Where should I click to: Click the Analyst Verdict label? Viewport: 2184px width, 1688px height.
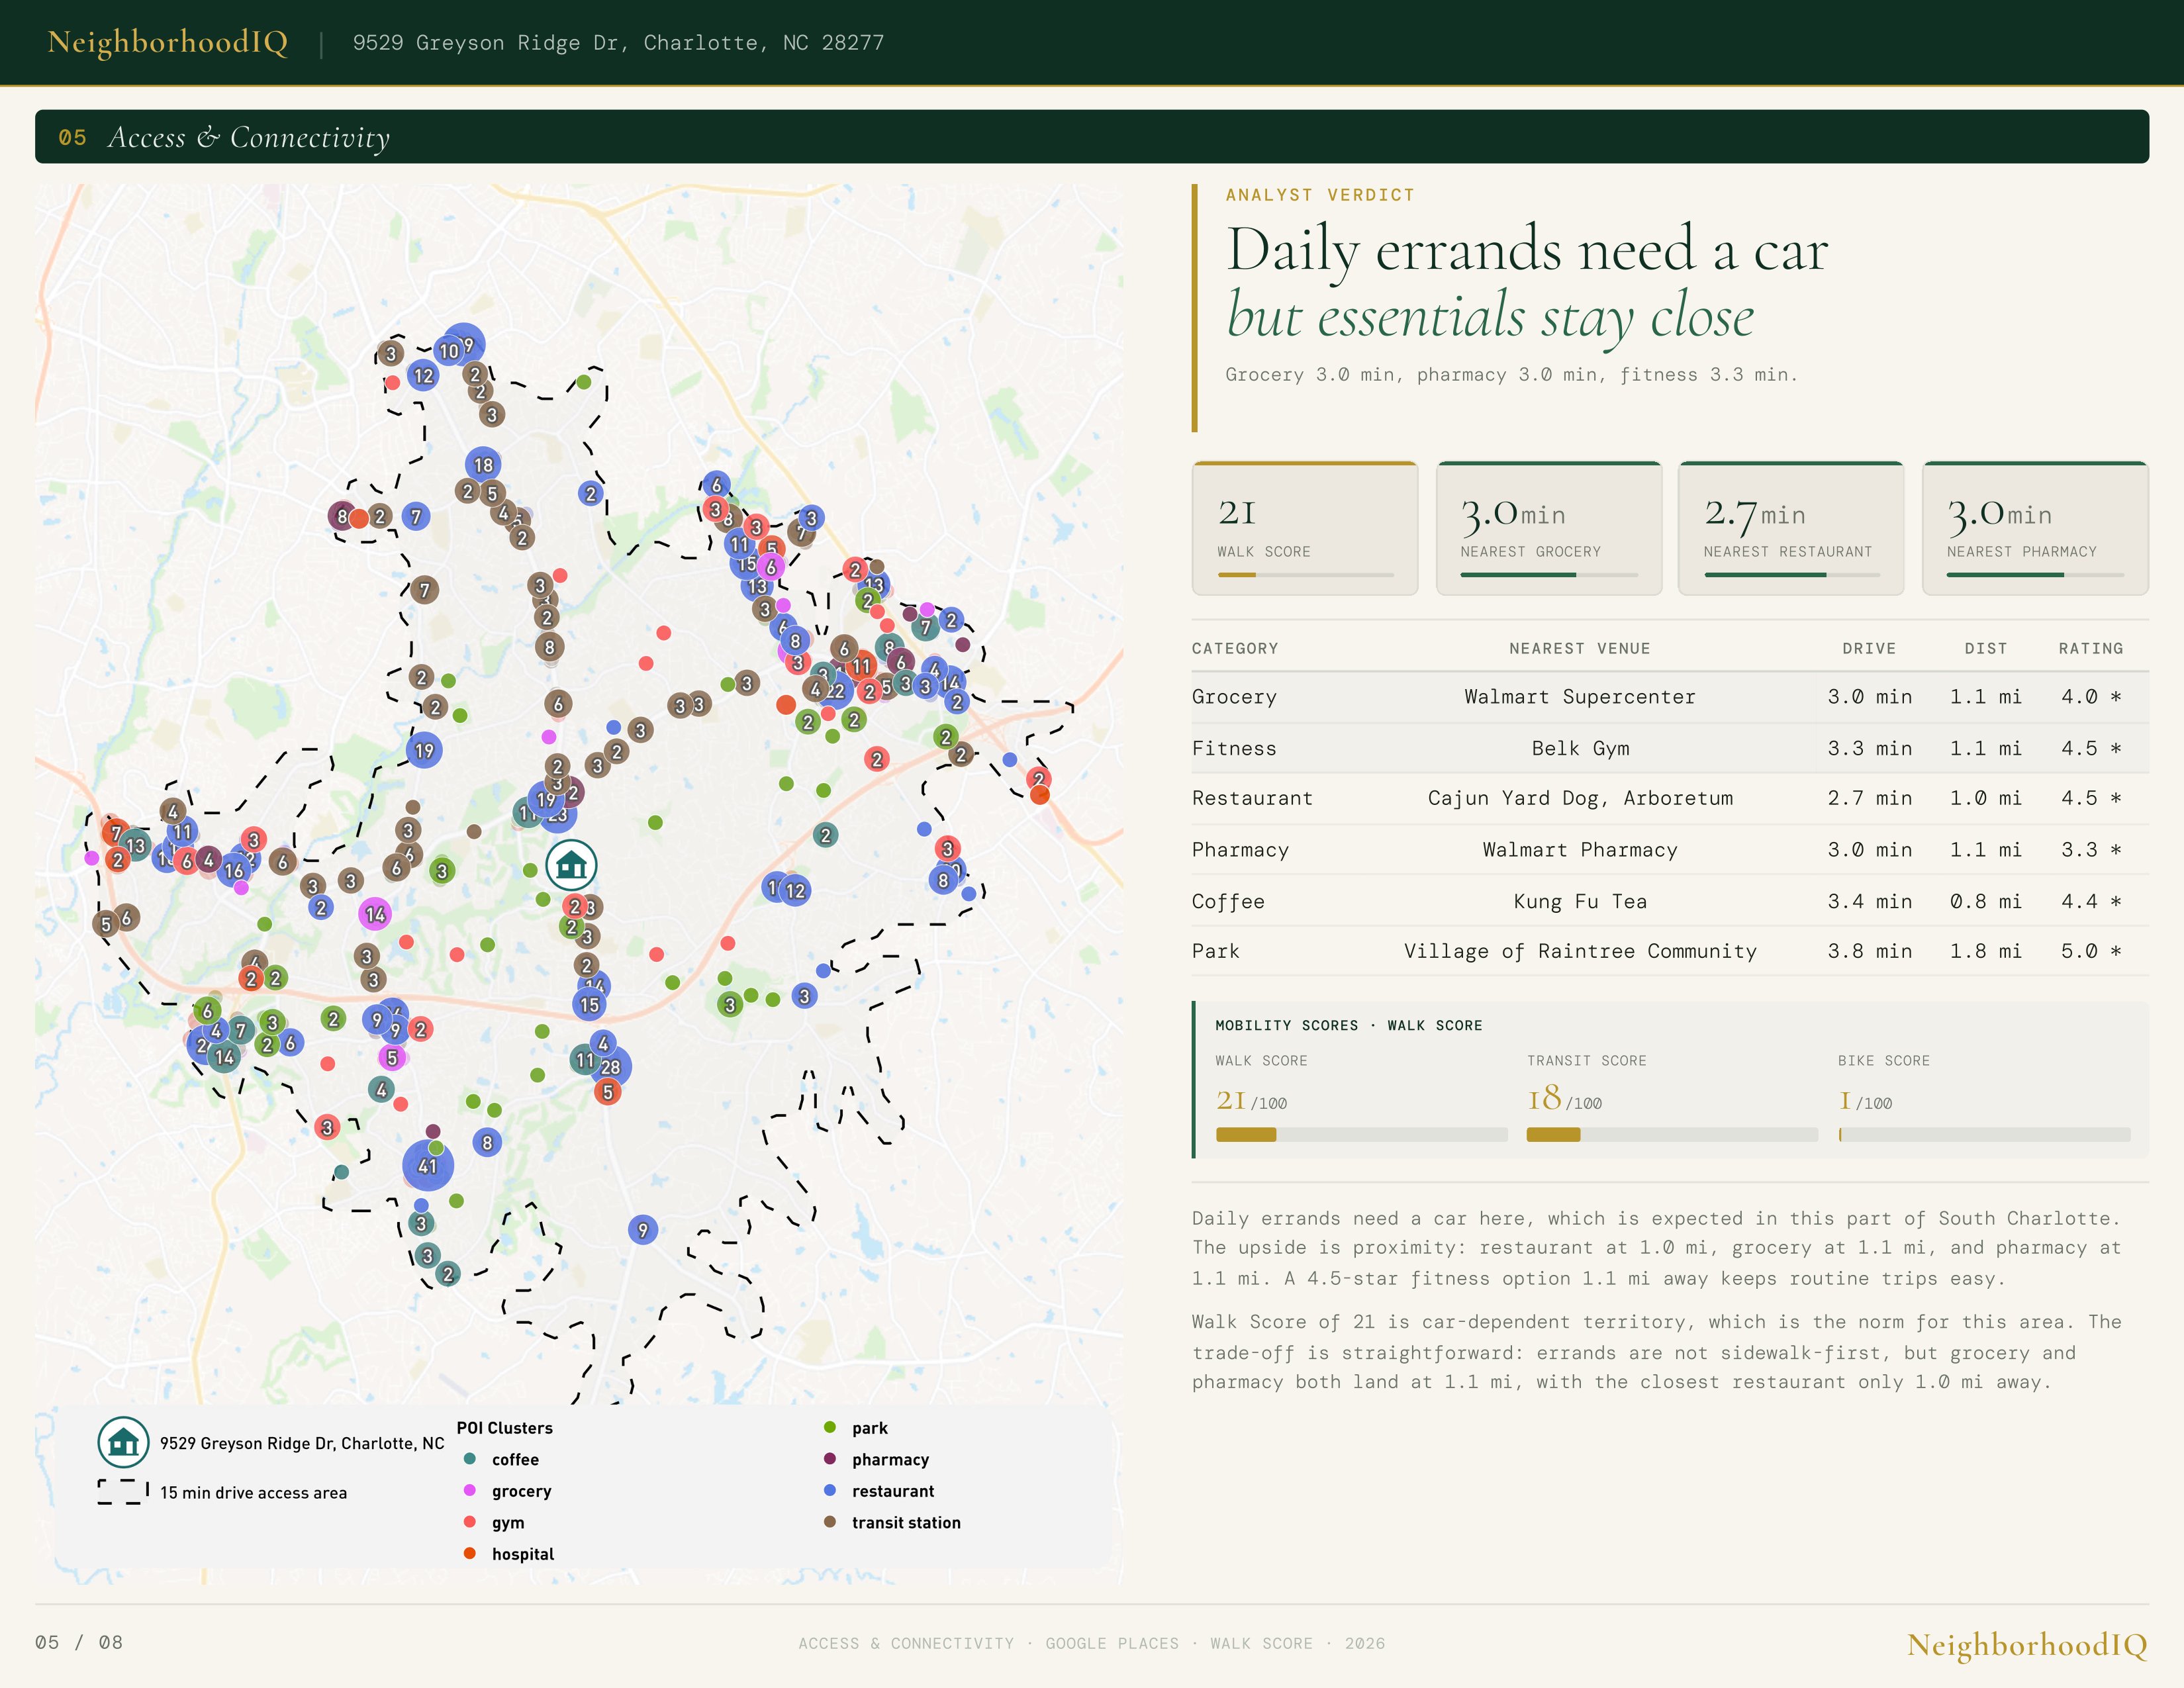[1320, 195]
